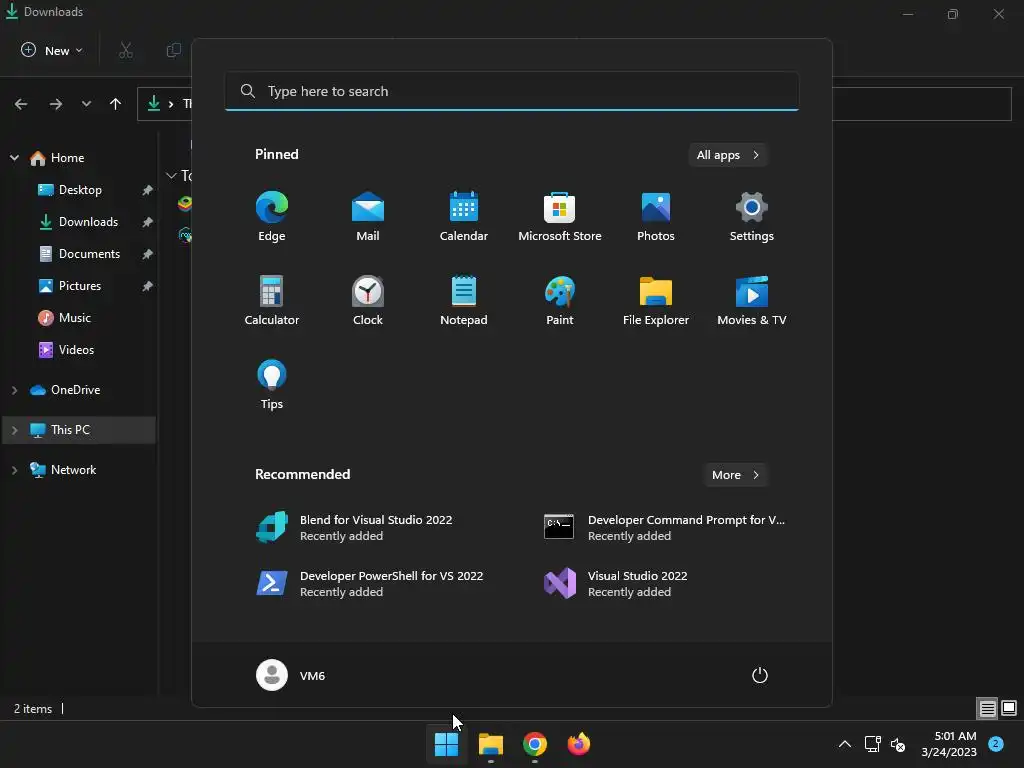Screen dimensions: 1024x768
Task: Unpin Pictures using its pin icon
Action: (x=148, y=286)
